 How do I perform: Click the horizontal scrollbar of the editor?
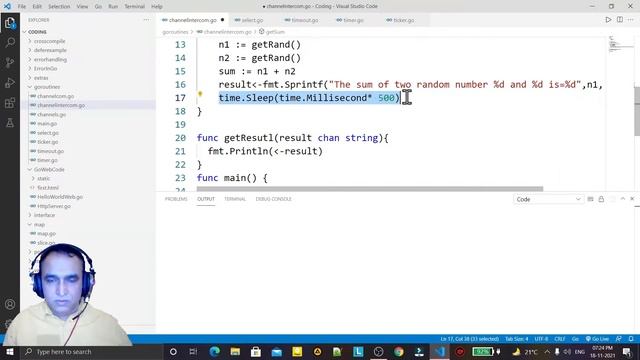[370, 189]
